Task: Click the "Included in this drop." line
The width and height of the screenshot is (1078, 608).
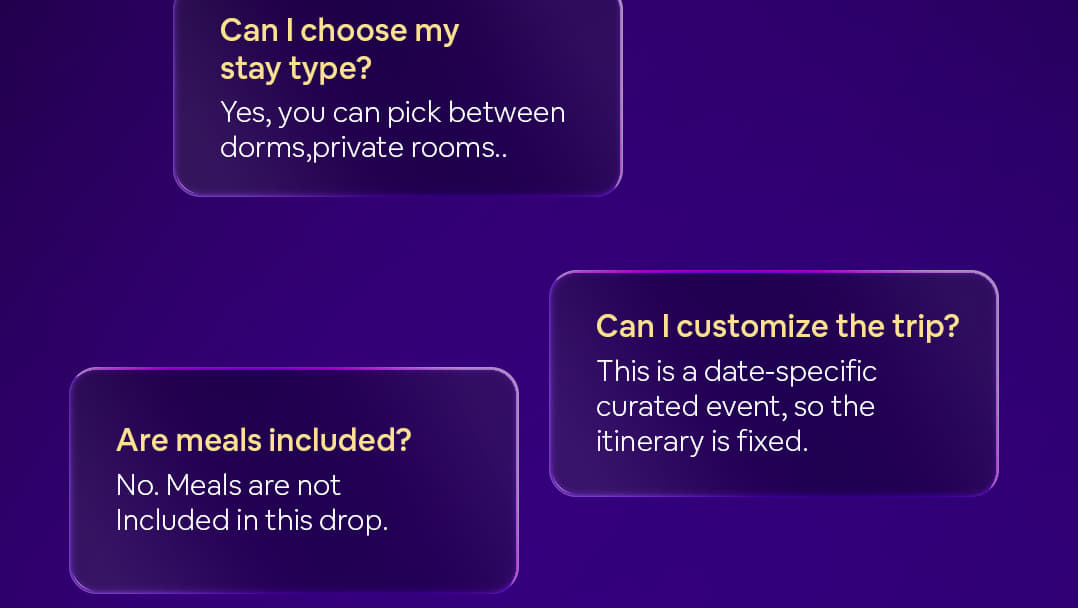Action: pyautogui.click(x=251, y=521)
